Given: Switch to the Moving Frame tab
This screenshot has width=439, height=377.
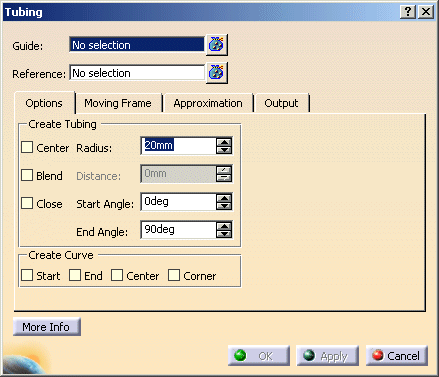Looking at the screenshot, I should [118, 103].
